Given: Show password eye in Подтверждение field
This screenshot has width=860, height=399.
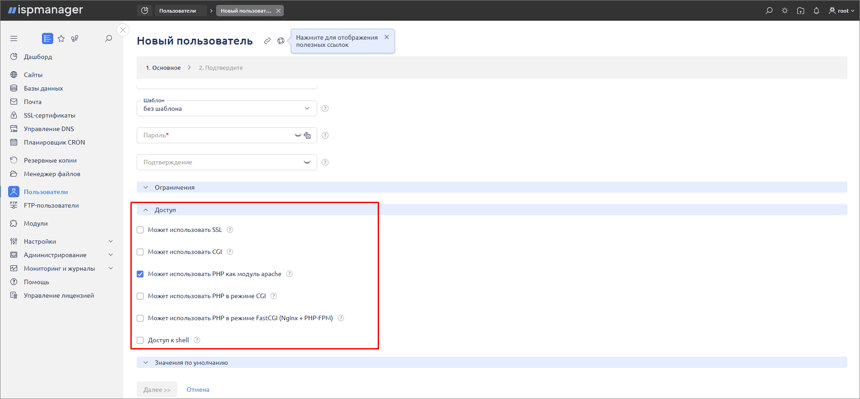Looking at the screenshot, I should 307,162.
